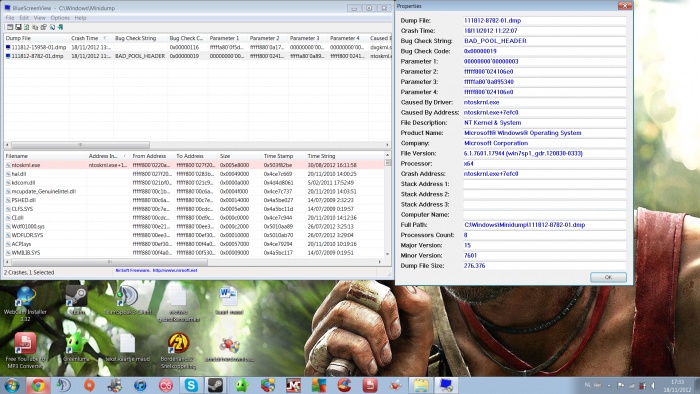The image size is (700, 394).
Task: Select the 111812-8782-01.dmp crash row
Action: point(198,56)
